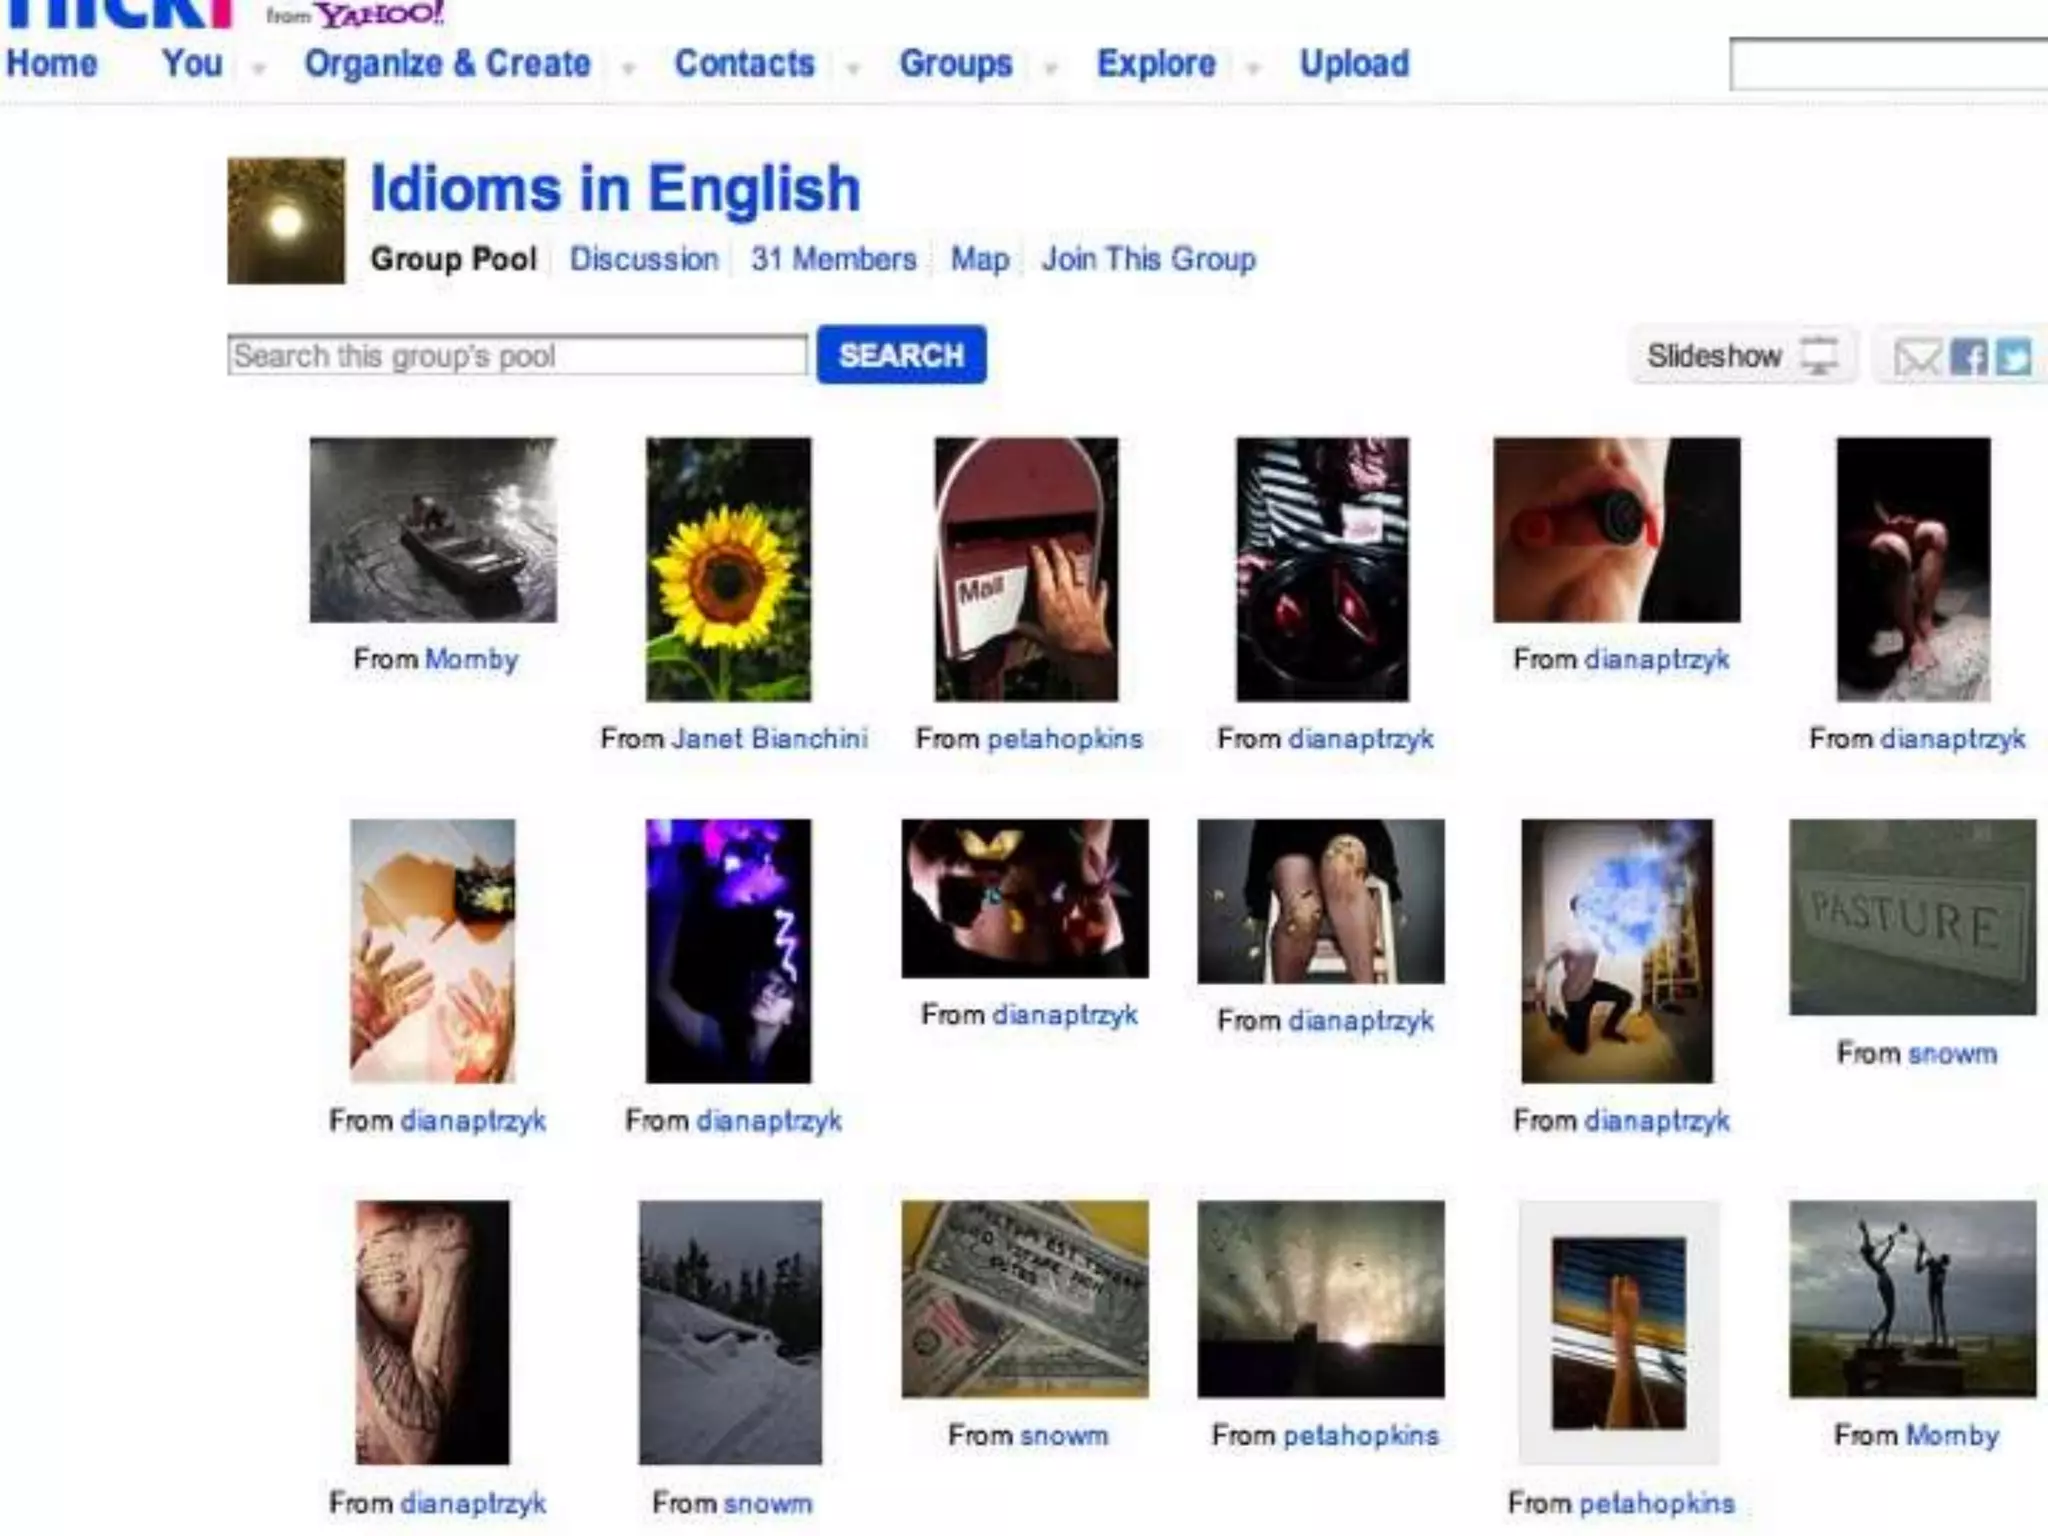The height and width of the screenshot is (1536, 2048).
Task: Open the red mailbox photo
Action: tap(1026, 569)
